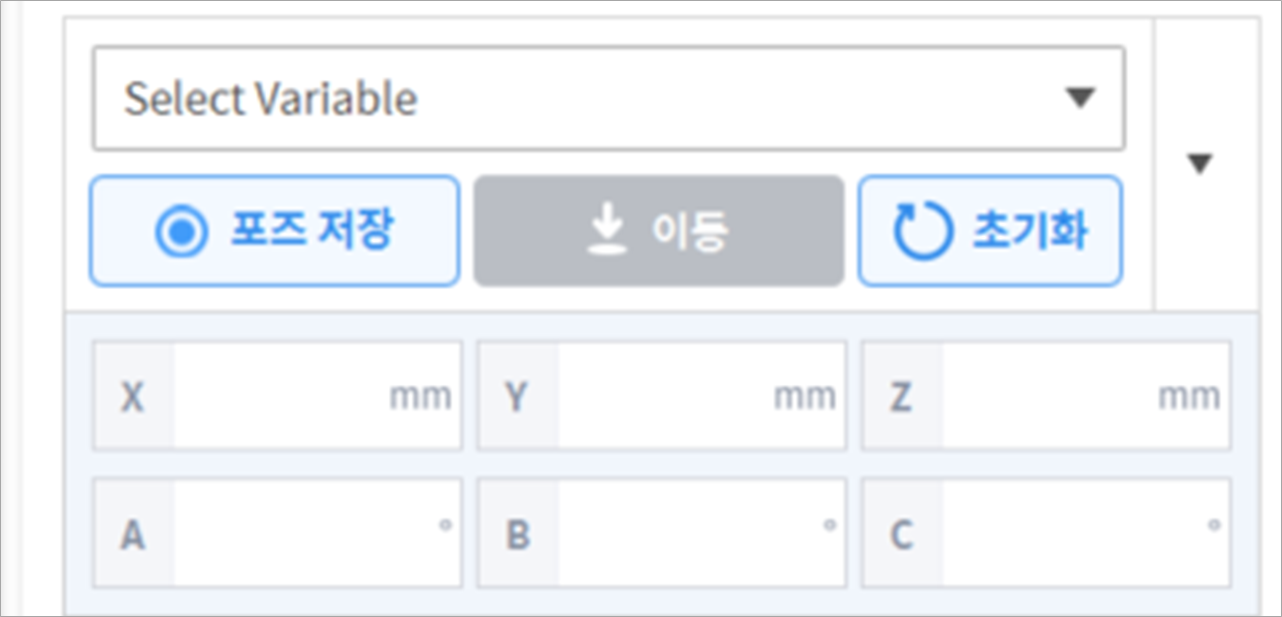Click the Select Variable dropdown arrow
The height and width of the screenshot is (617, 1282).
(x=1079, y=98)
